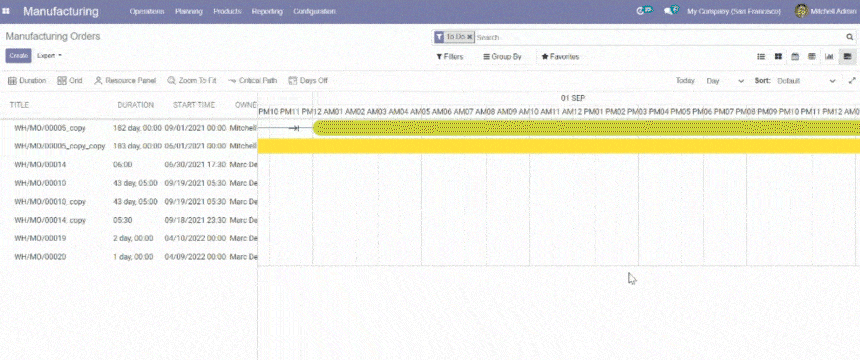The image size is (860, 360).
Task: Open the activities clock icon
Action: click(x=644, y=11)
